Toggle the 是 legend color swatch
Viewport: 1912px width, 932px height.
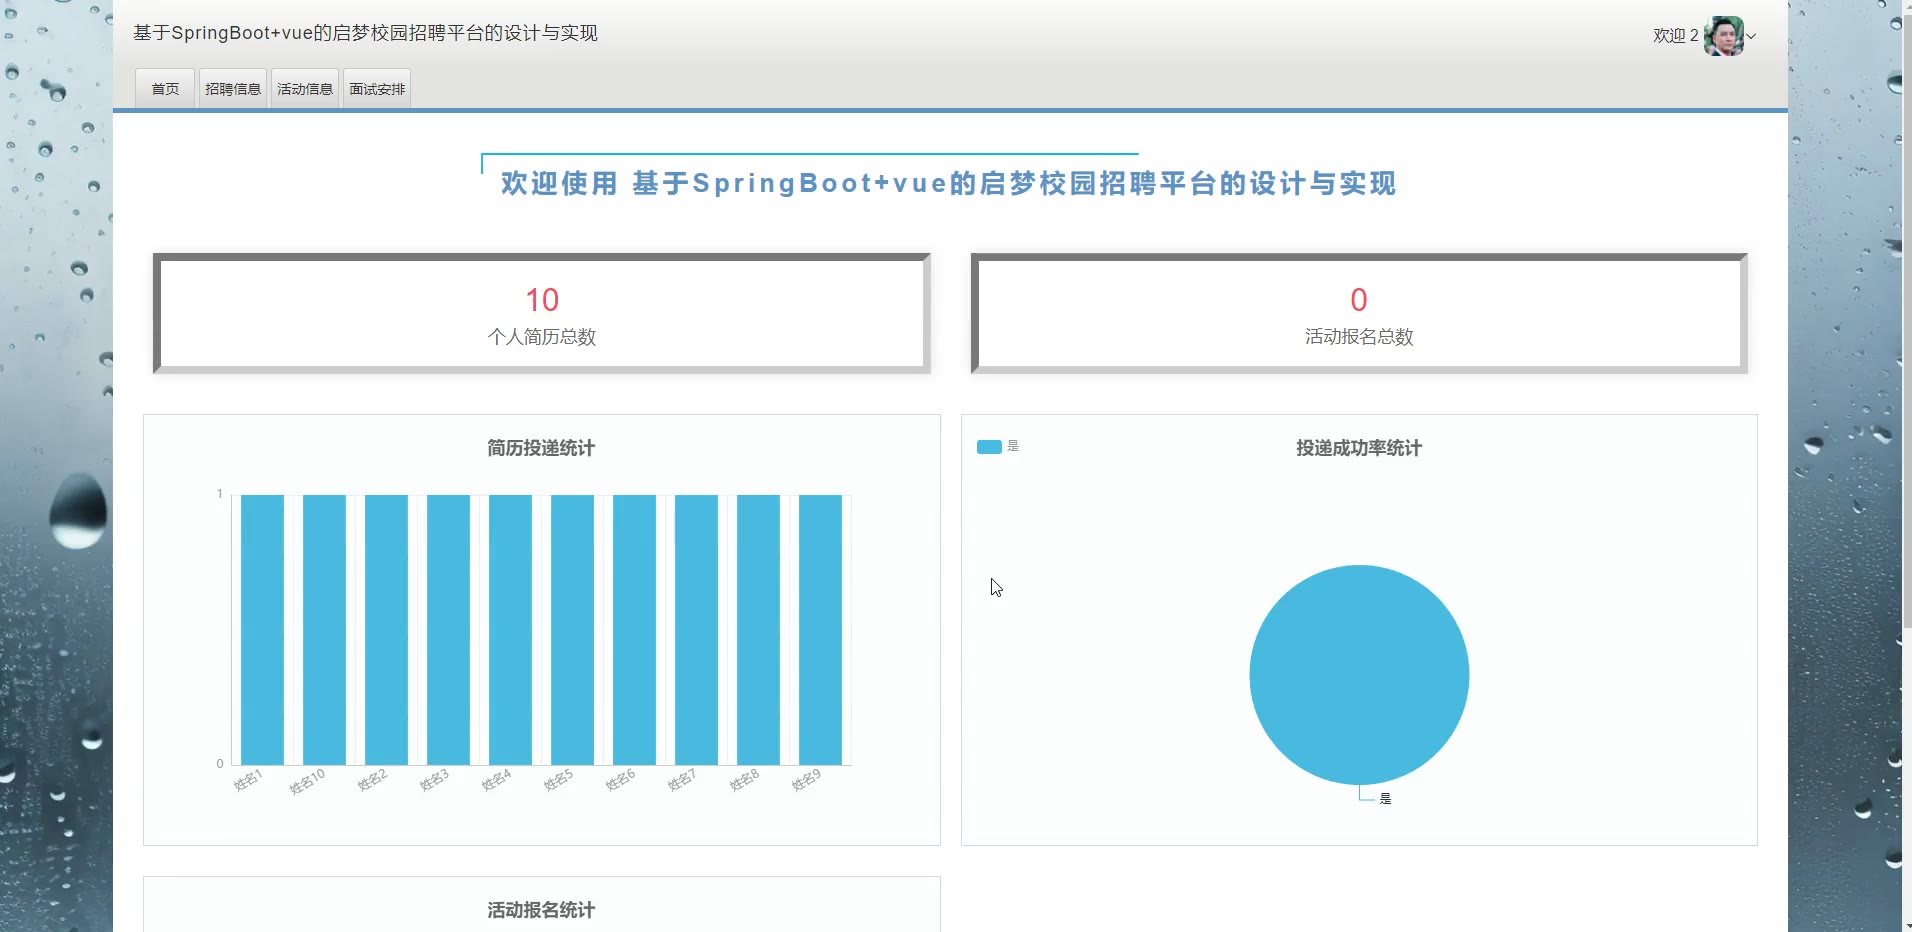pos(989,447)
